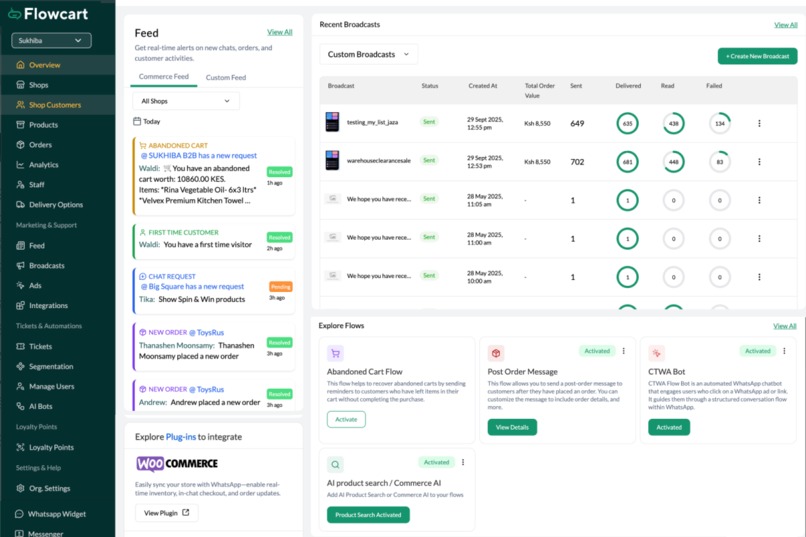This screenshot has width=806, height=537.
Task: Click View All in Recent Broadcasts
Action: 785,25
